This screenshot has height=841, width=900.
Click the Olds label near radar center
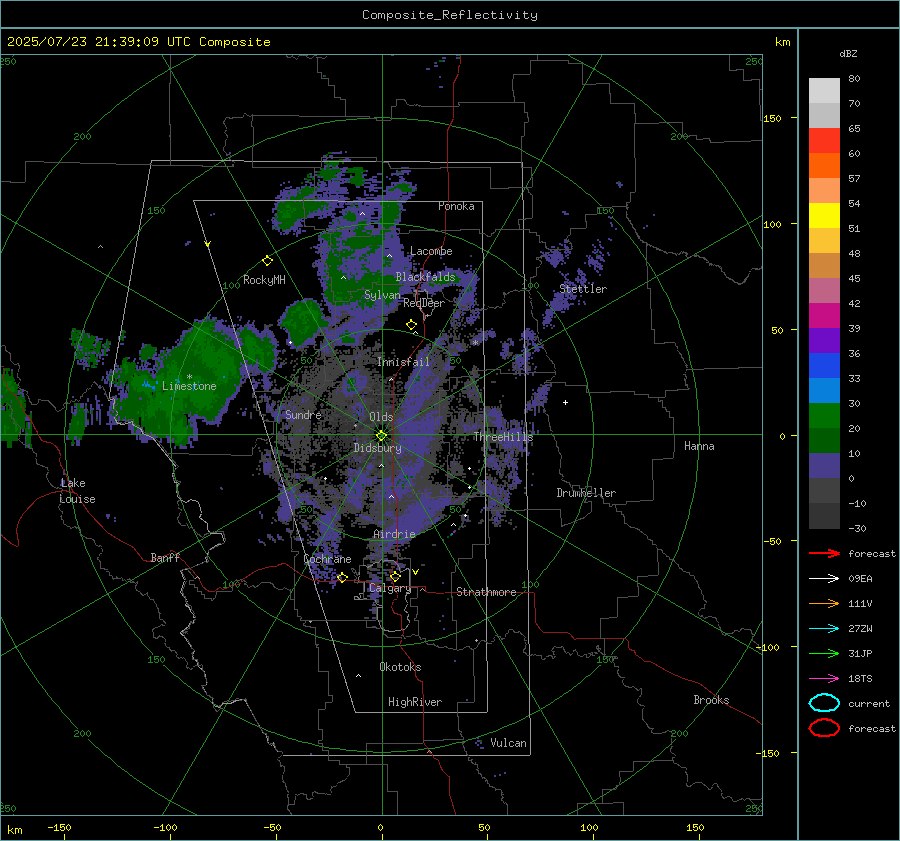click(x=381, y=417)
